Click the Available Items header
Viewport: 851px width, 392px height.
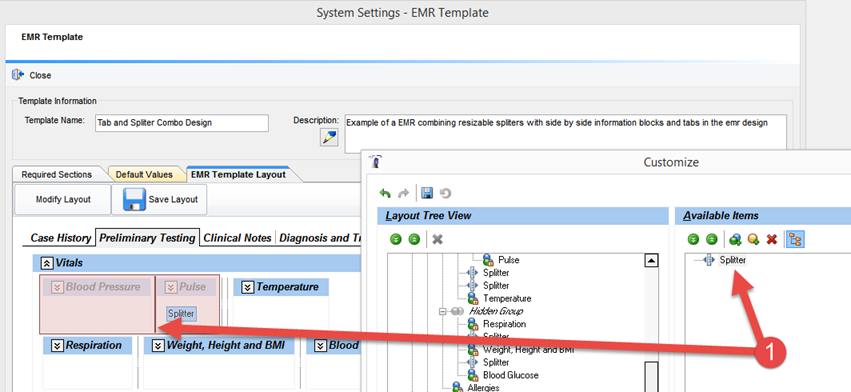(x=763, y=216)
